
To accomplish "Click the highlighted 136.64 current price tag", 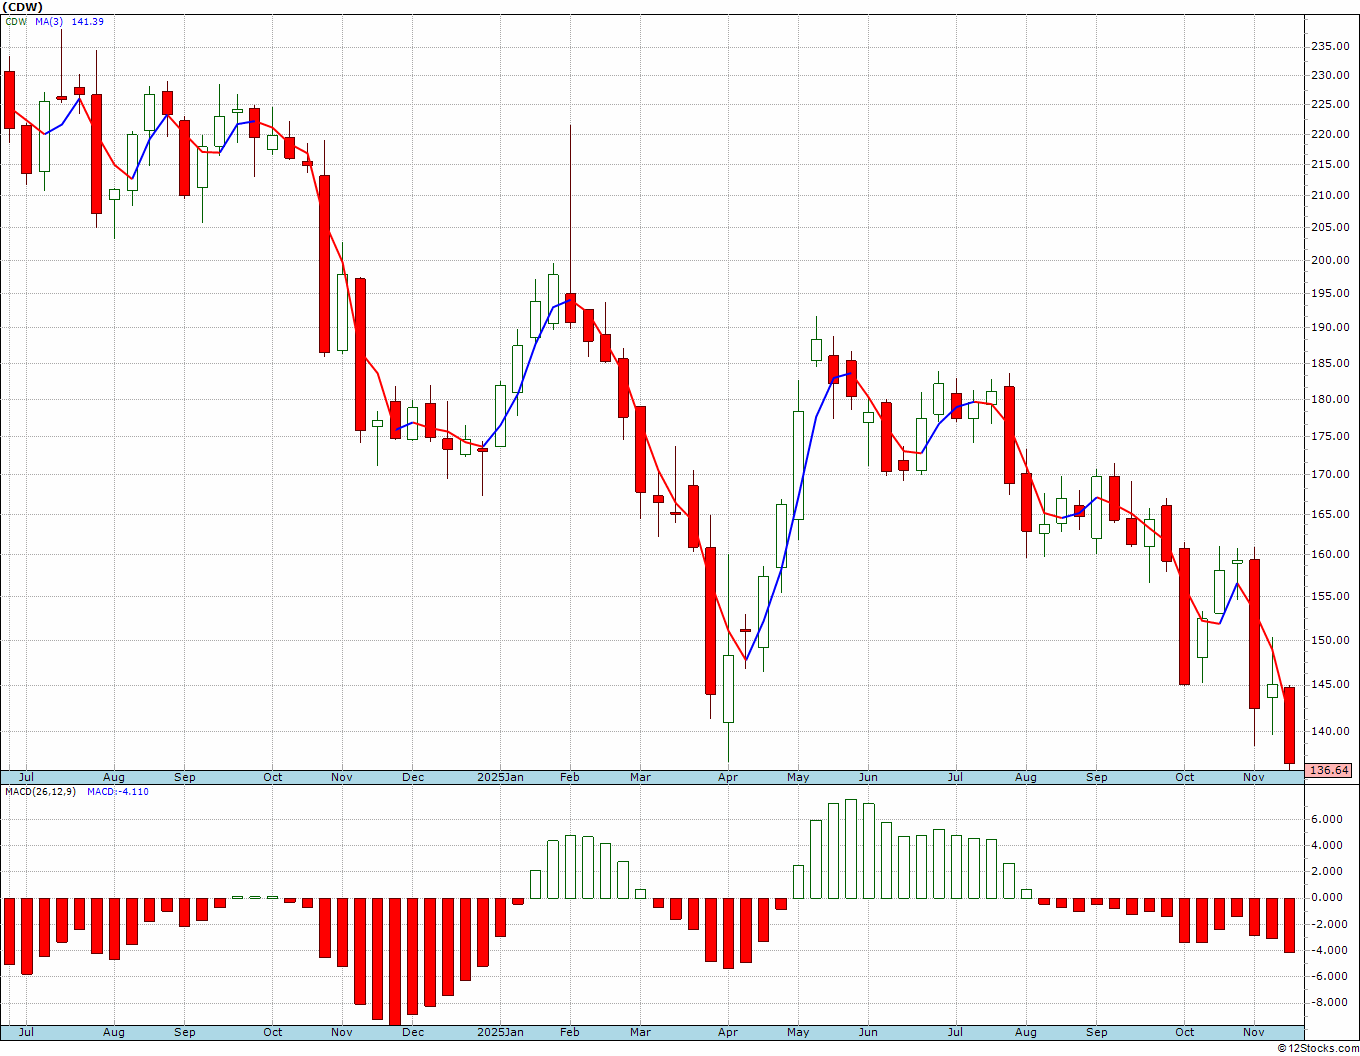I will 1329,770.
